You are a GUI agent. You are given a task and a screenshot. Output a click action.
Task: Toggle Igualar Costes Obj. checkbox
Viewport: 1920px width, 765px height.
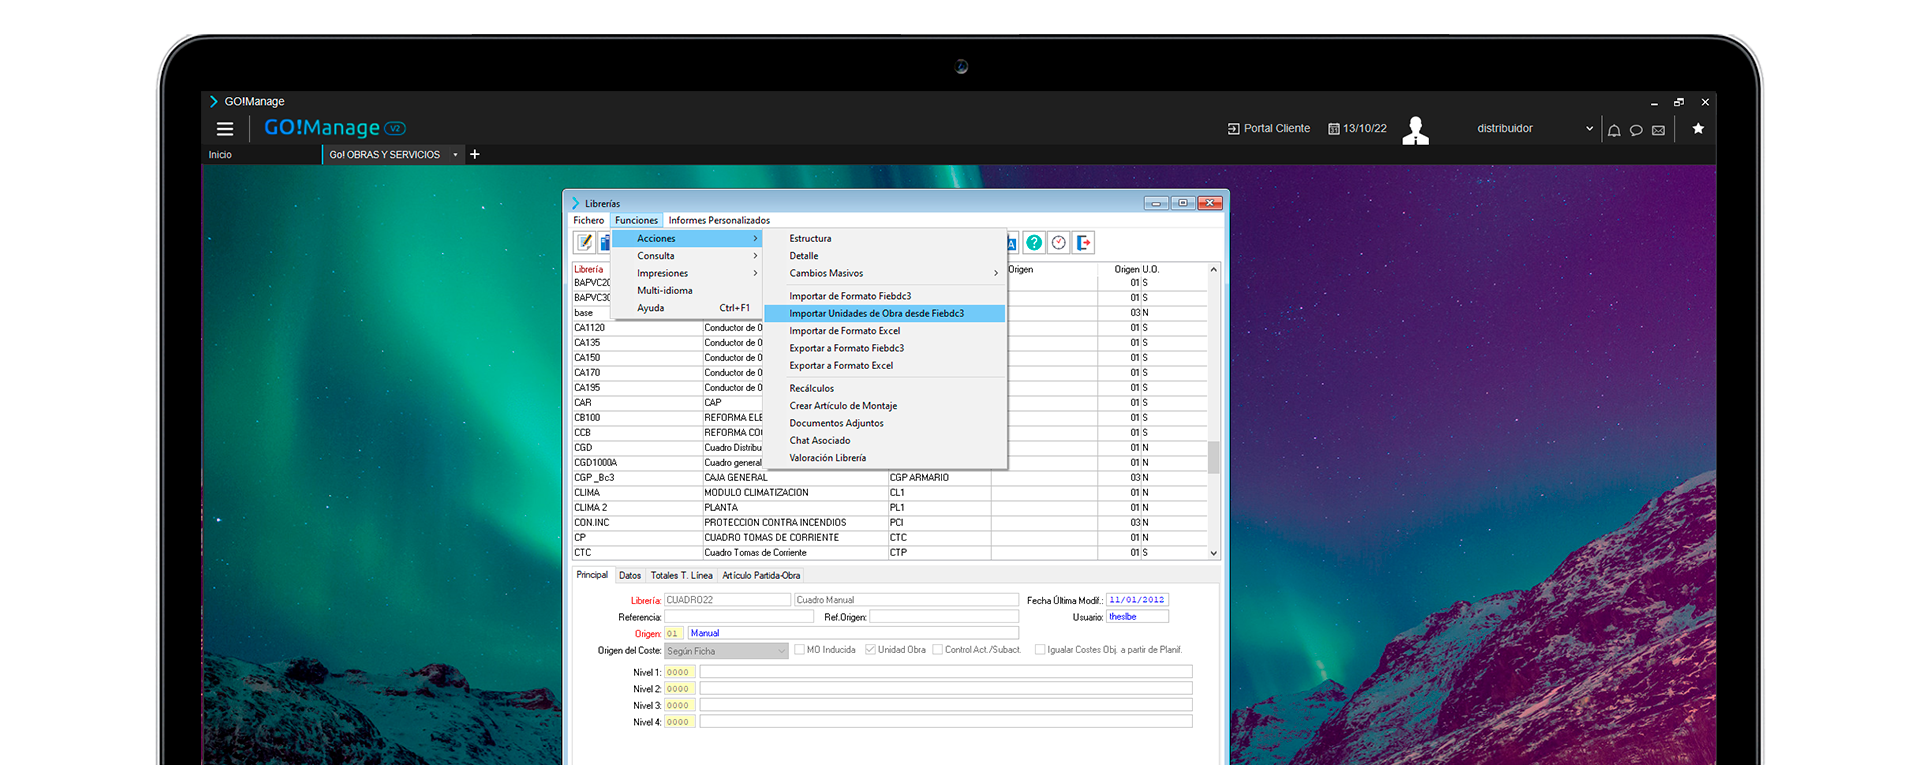pyautogui.click(x=1040, y=650)
